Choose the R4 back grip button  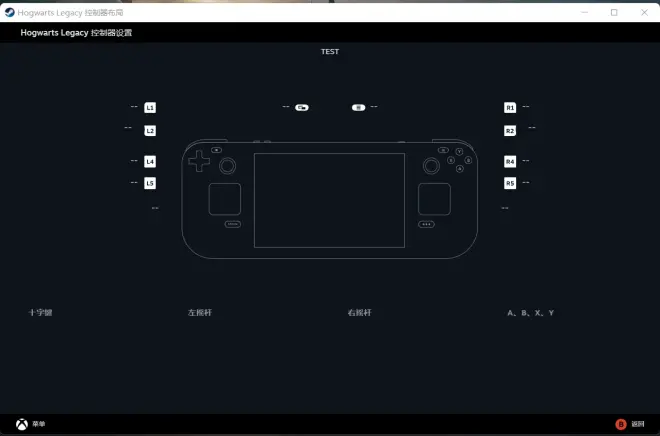[510, 162]
